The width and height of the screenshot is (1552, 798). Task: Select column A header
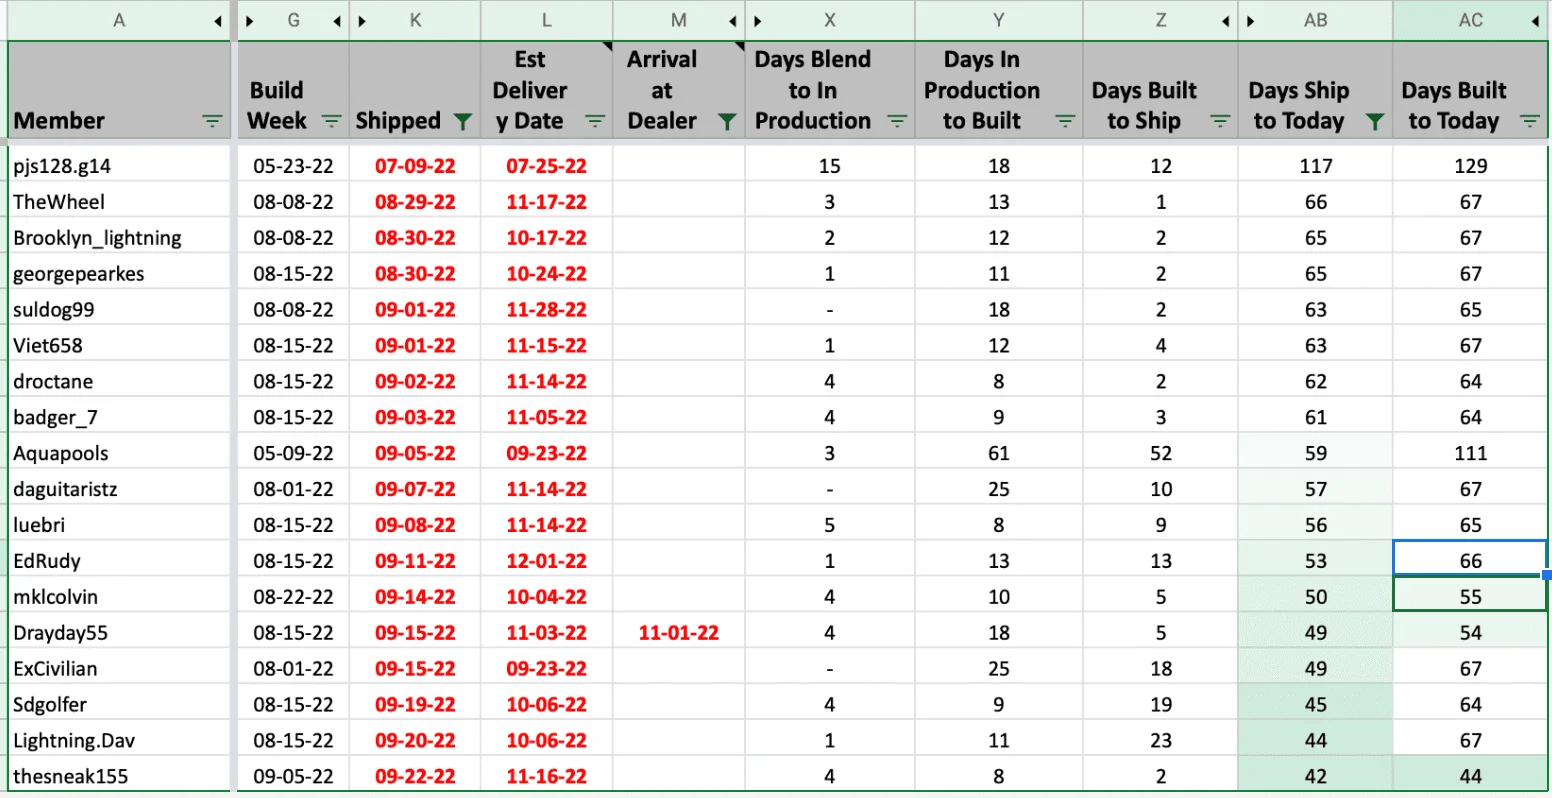tap(119, 20)
